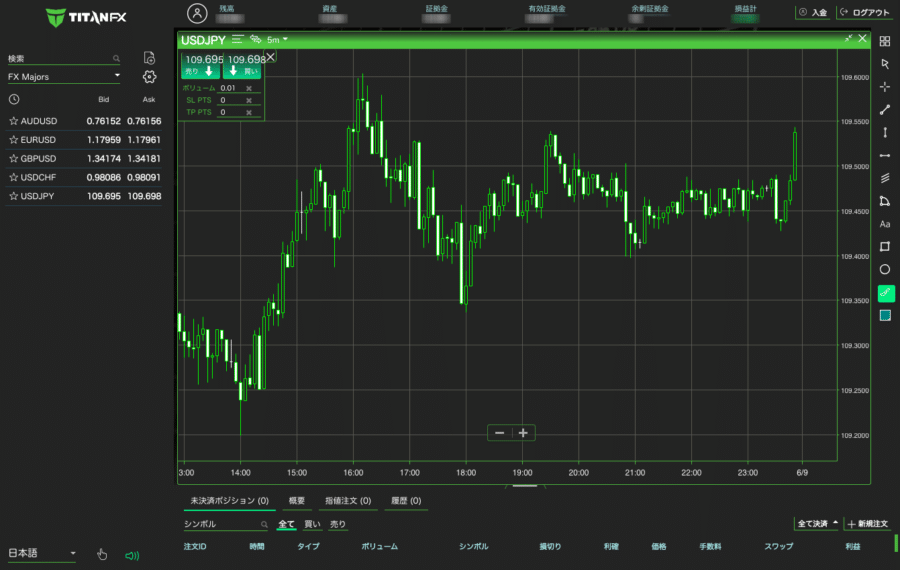This screenshot has height=570, width=900.
Task: Toggle the sound speaker icon
Action: click(x=132, y=555)
